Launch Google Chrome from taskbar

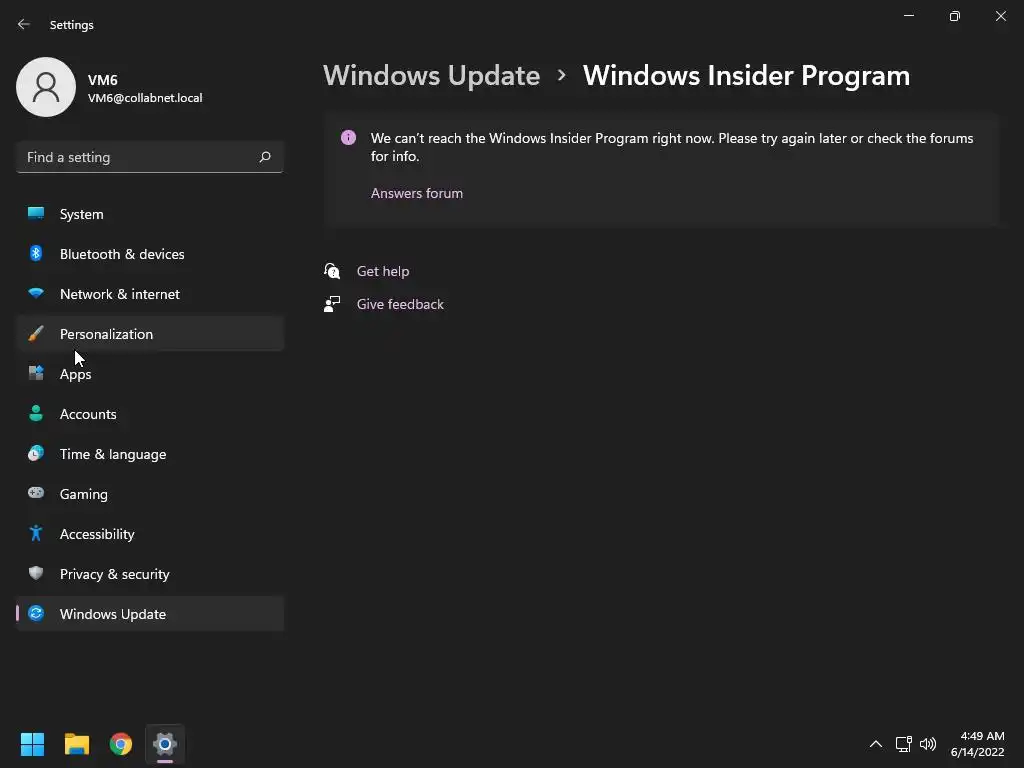[121, 744]
